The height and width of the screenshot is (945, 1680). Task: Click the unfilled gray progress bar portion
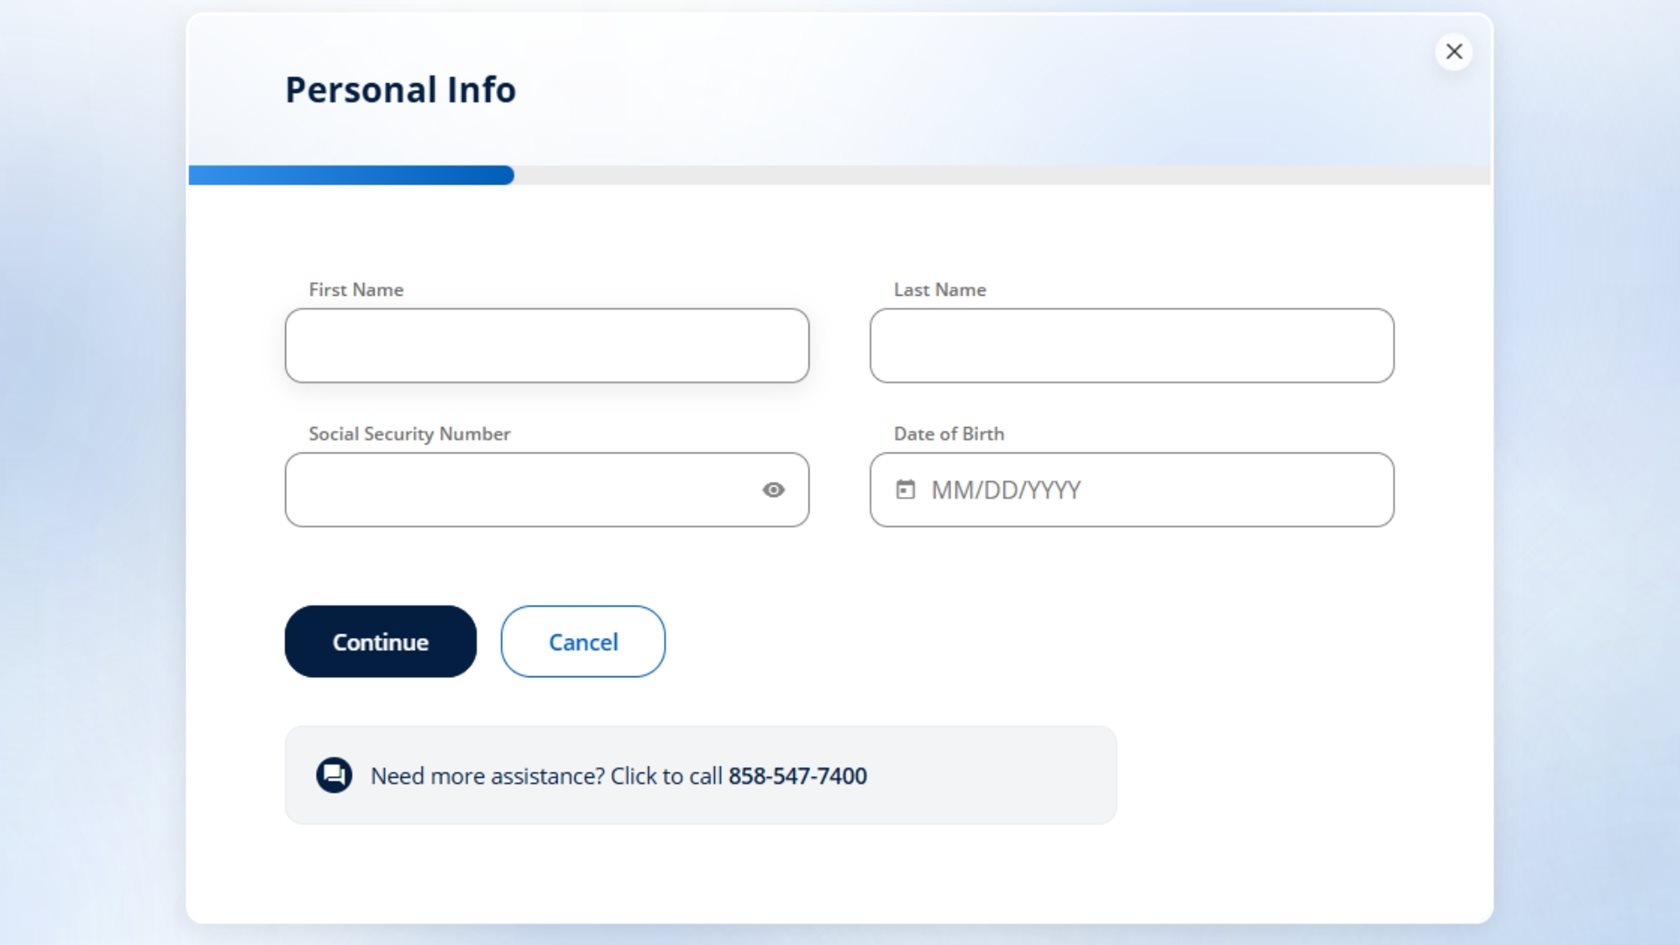point(1000,176)
